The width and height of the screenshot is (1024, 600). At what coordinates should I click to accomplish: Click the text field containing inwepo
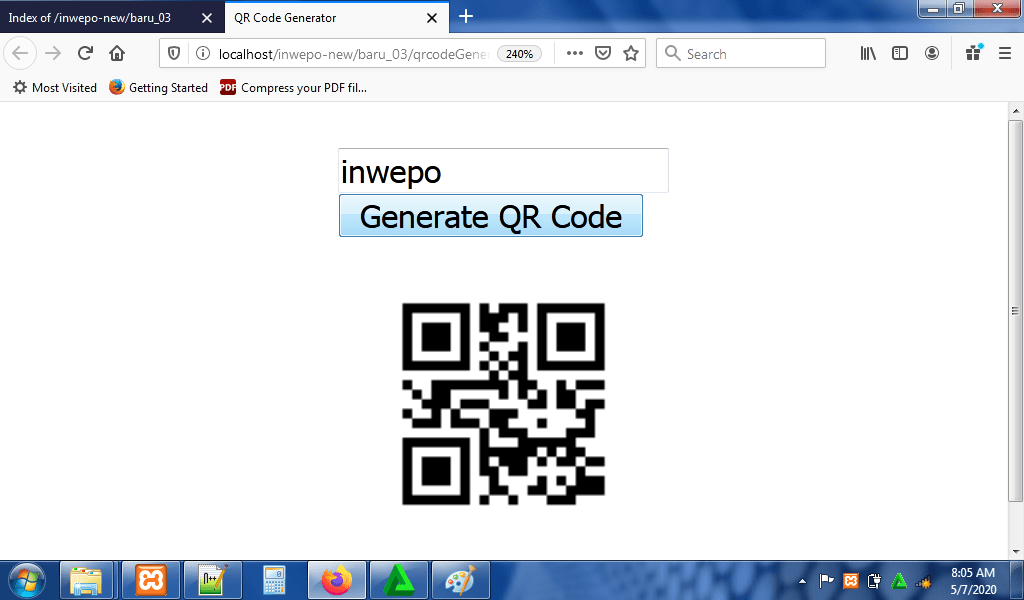point(503,170)
